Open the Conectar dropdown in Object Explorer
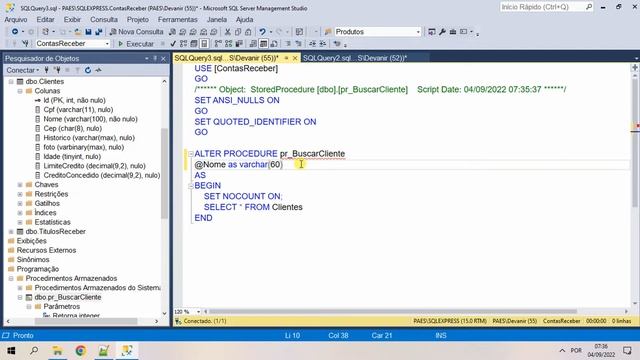 pos(22,70)
